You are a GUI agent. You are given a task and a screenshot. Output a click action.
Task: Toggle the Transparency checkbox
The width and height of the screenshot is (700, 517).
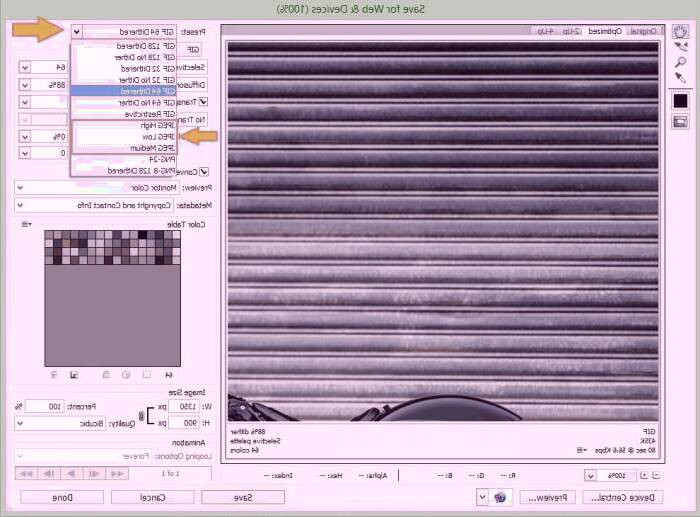[203, 102]
